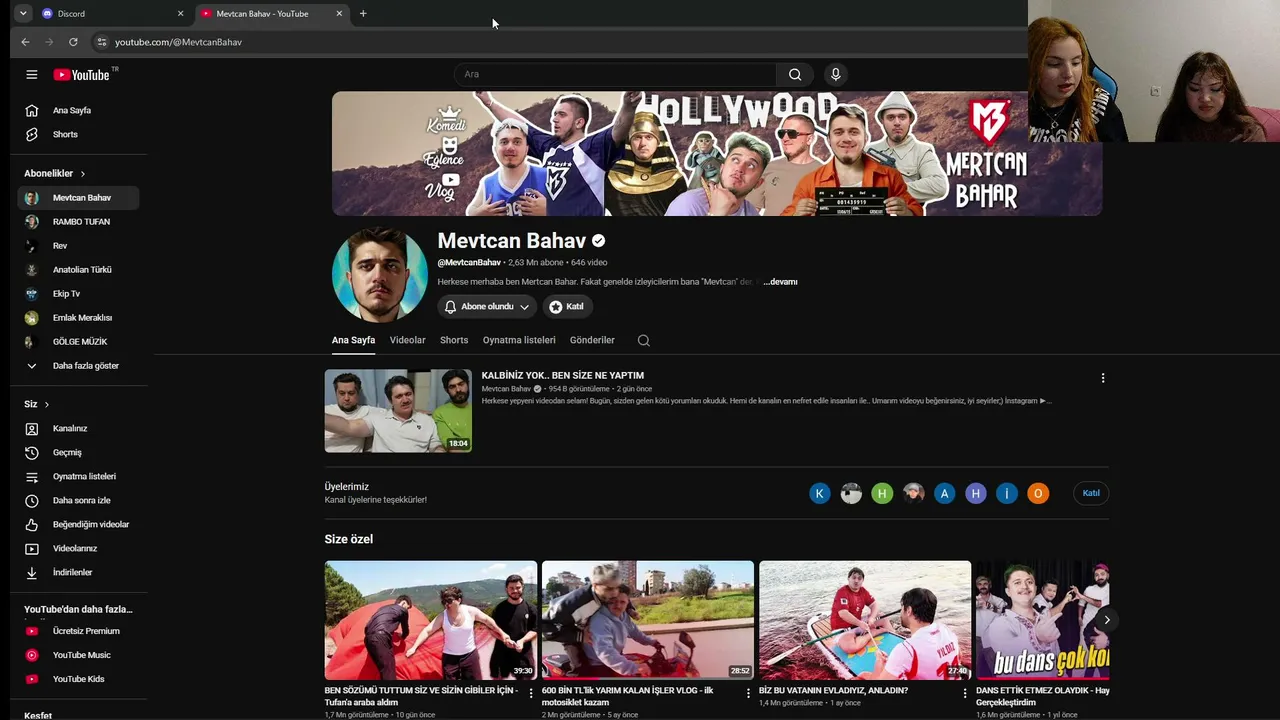The width and height of the screenshot is (1280, 720).
Task: Open Daha sonra izle list
Action: [x=78, y=500]
